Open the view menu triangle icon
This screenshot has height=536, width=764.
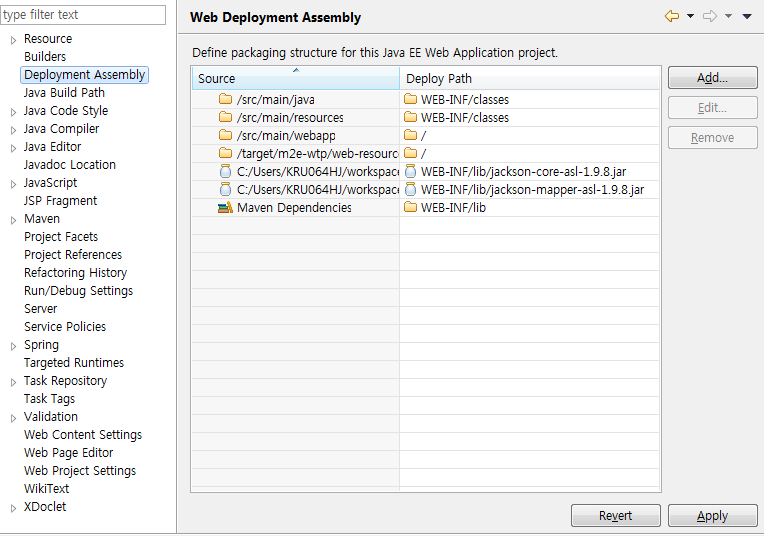[747, 16]
